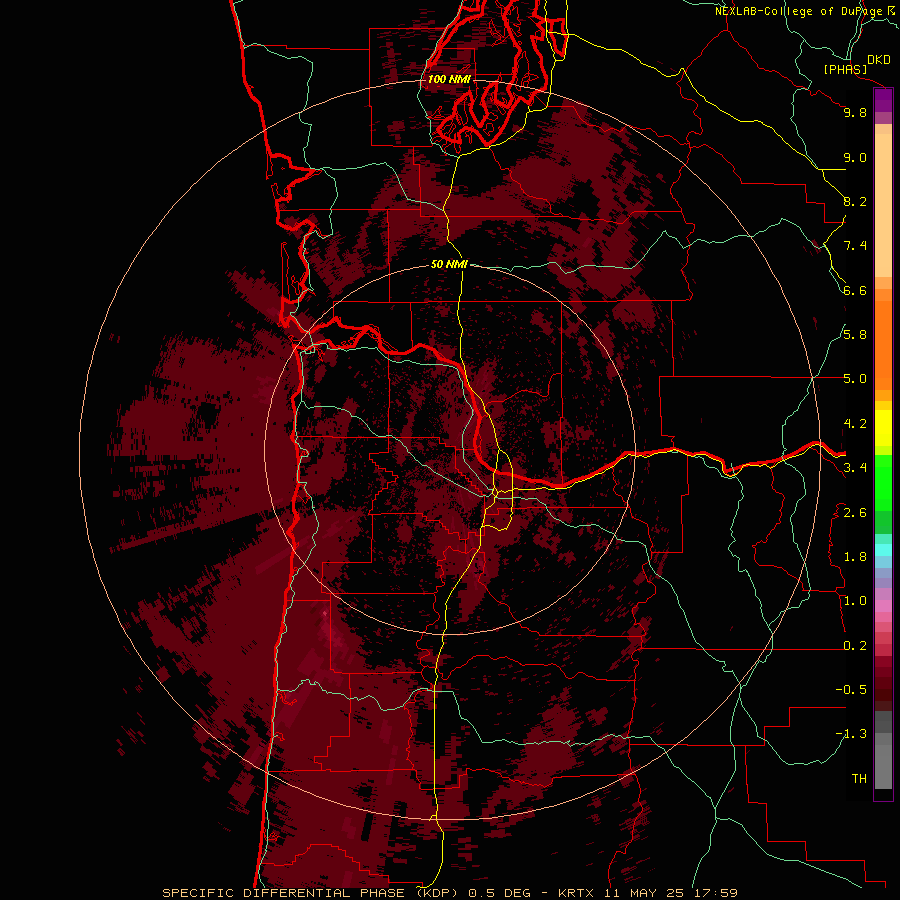Image resolution: width=900 pixels, height=900 pixels.
Task: Click the '9.8' color scale value
Action: pyautogui.click(x=855, y=112)
